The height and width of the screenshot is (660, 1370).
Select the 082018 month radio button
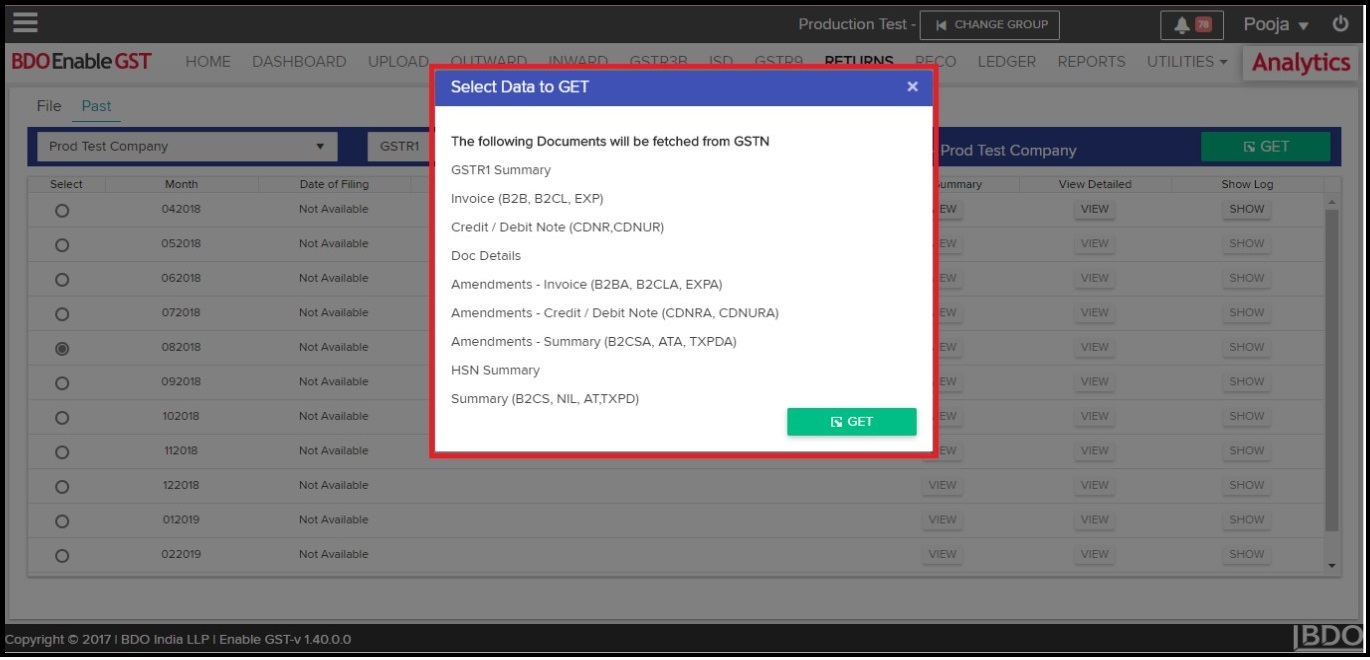[62, 348]
